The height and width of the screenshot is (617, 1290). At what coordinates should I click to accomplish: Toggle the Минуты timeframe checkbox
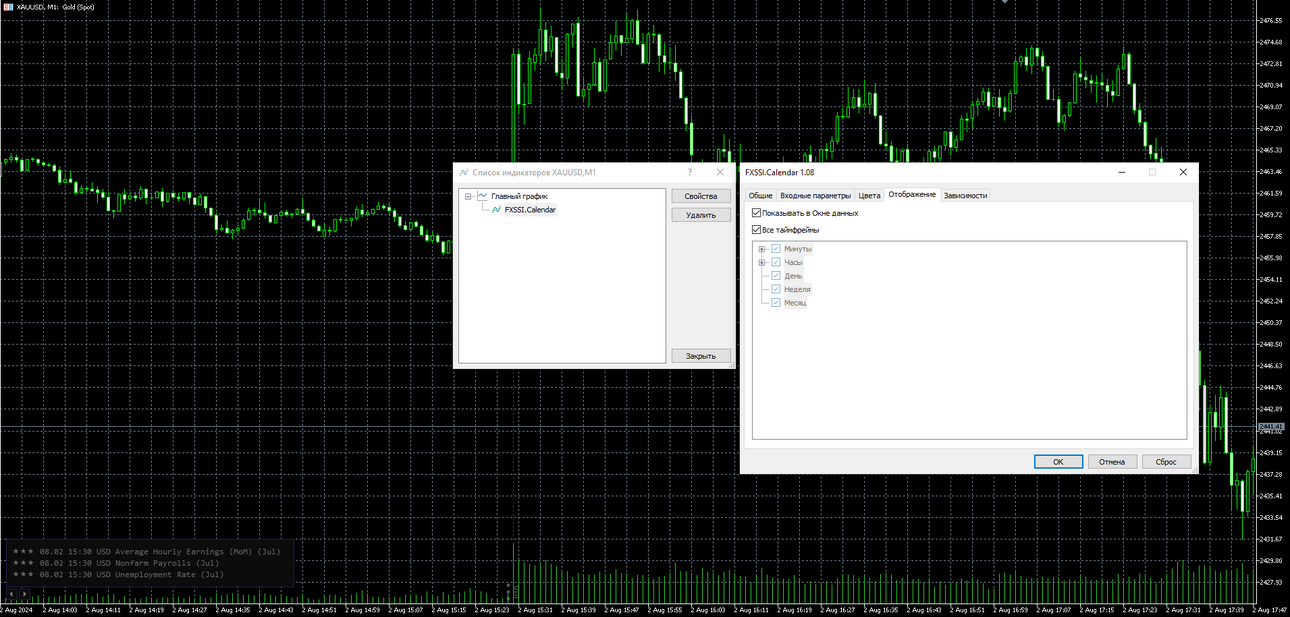[776, 249]
